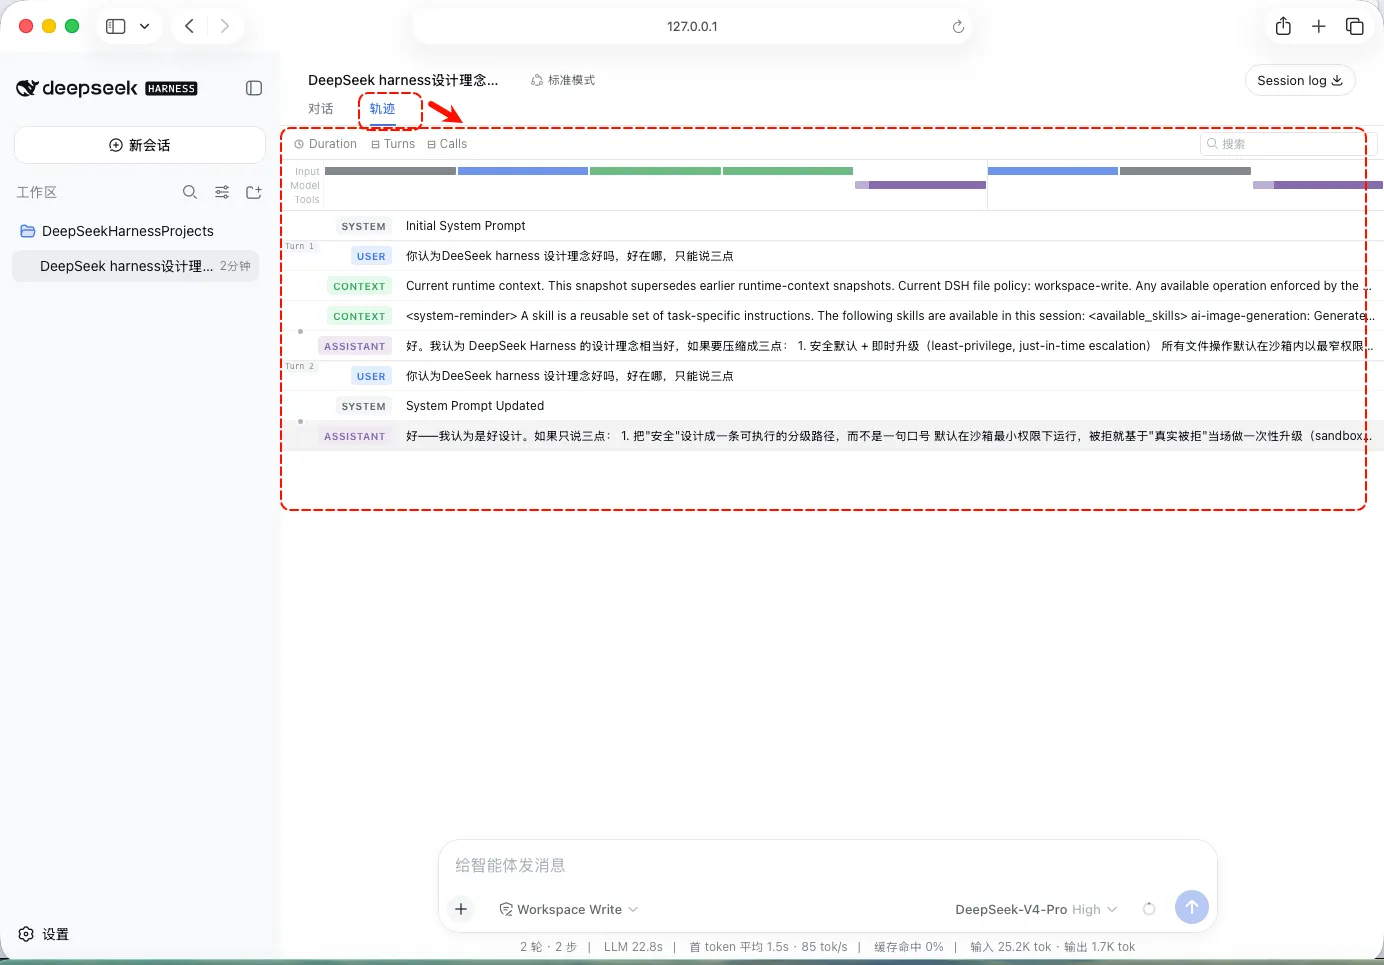Select the Turn 1 USER message row
1384x965 pixels.
833,256
